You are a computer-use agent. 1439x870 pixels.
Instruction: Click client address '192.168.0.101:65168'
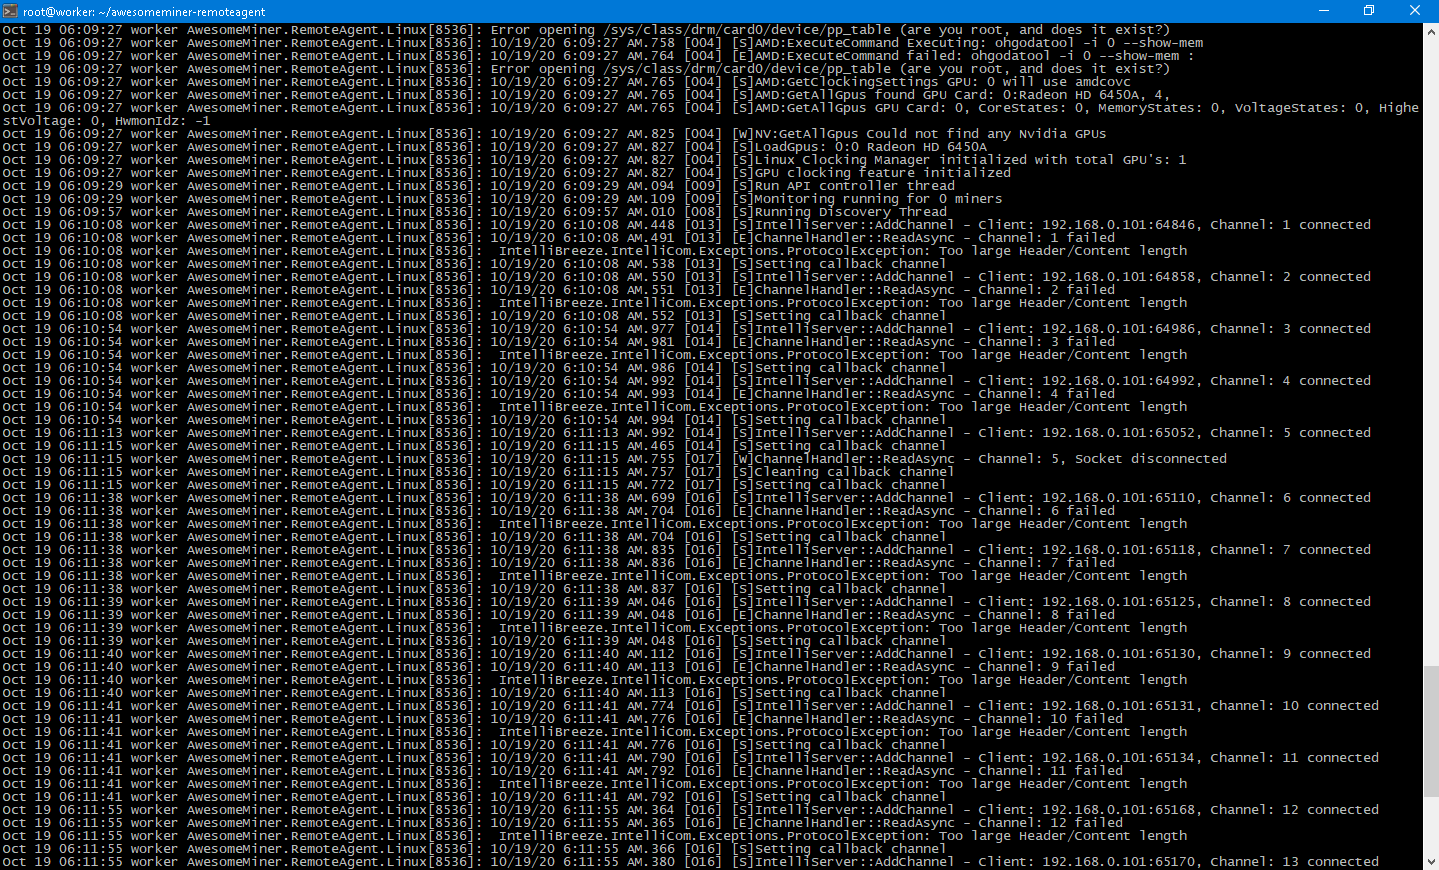pyautogui.click(x=1118, y=810)
